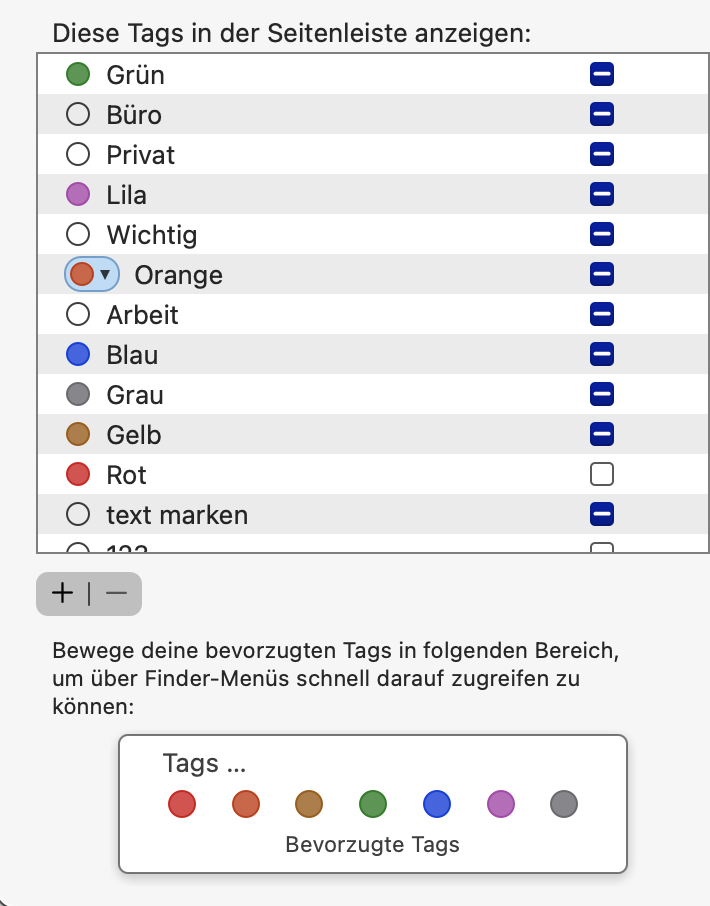Click the red swatch in Bevorzugte Tags
This screenshot has width=710, height=906.
click(182, 803)
